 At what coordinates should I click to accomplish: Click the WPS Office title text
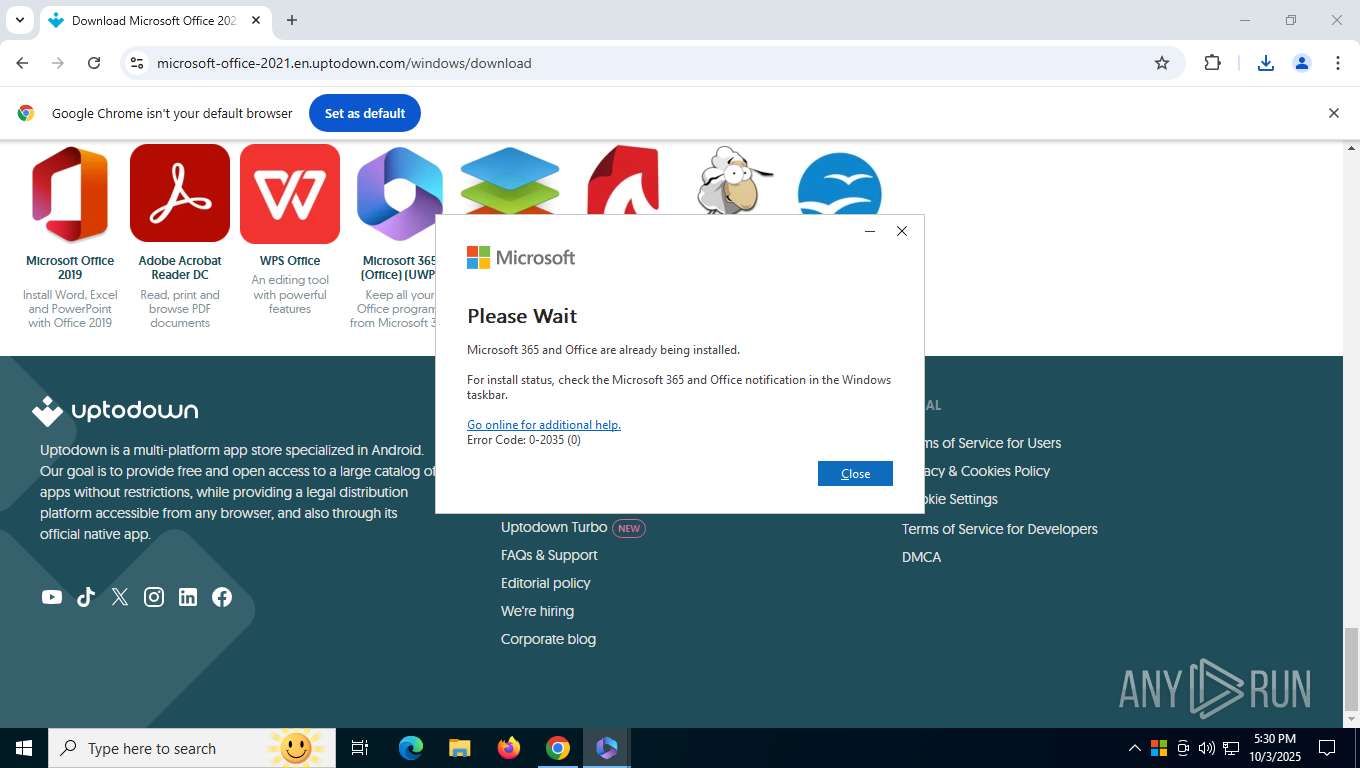point(290,261)
